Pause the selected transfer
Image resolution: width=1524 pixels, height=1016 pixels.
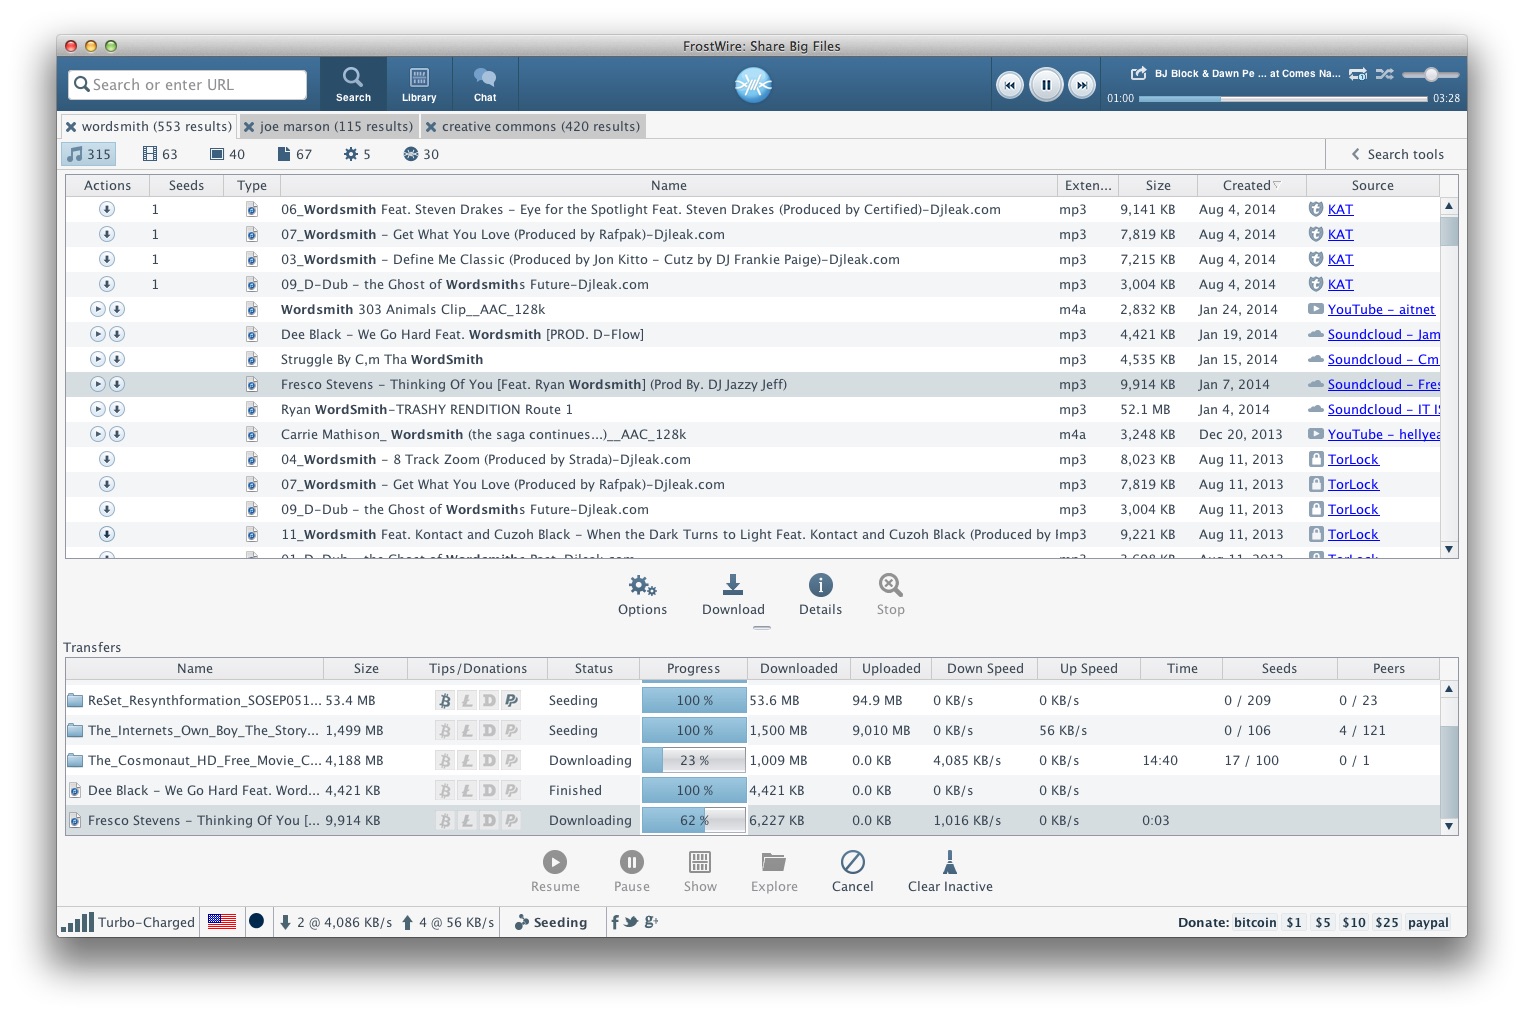[x=631, y=872]
